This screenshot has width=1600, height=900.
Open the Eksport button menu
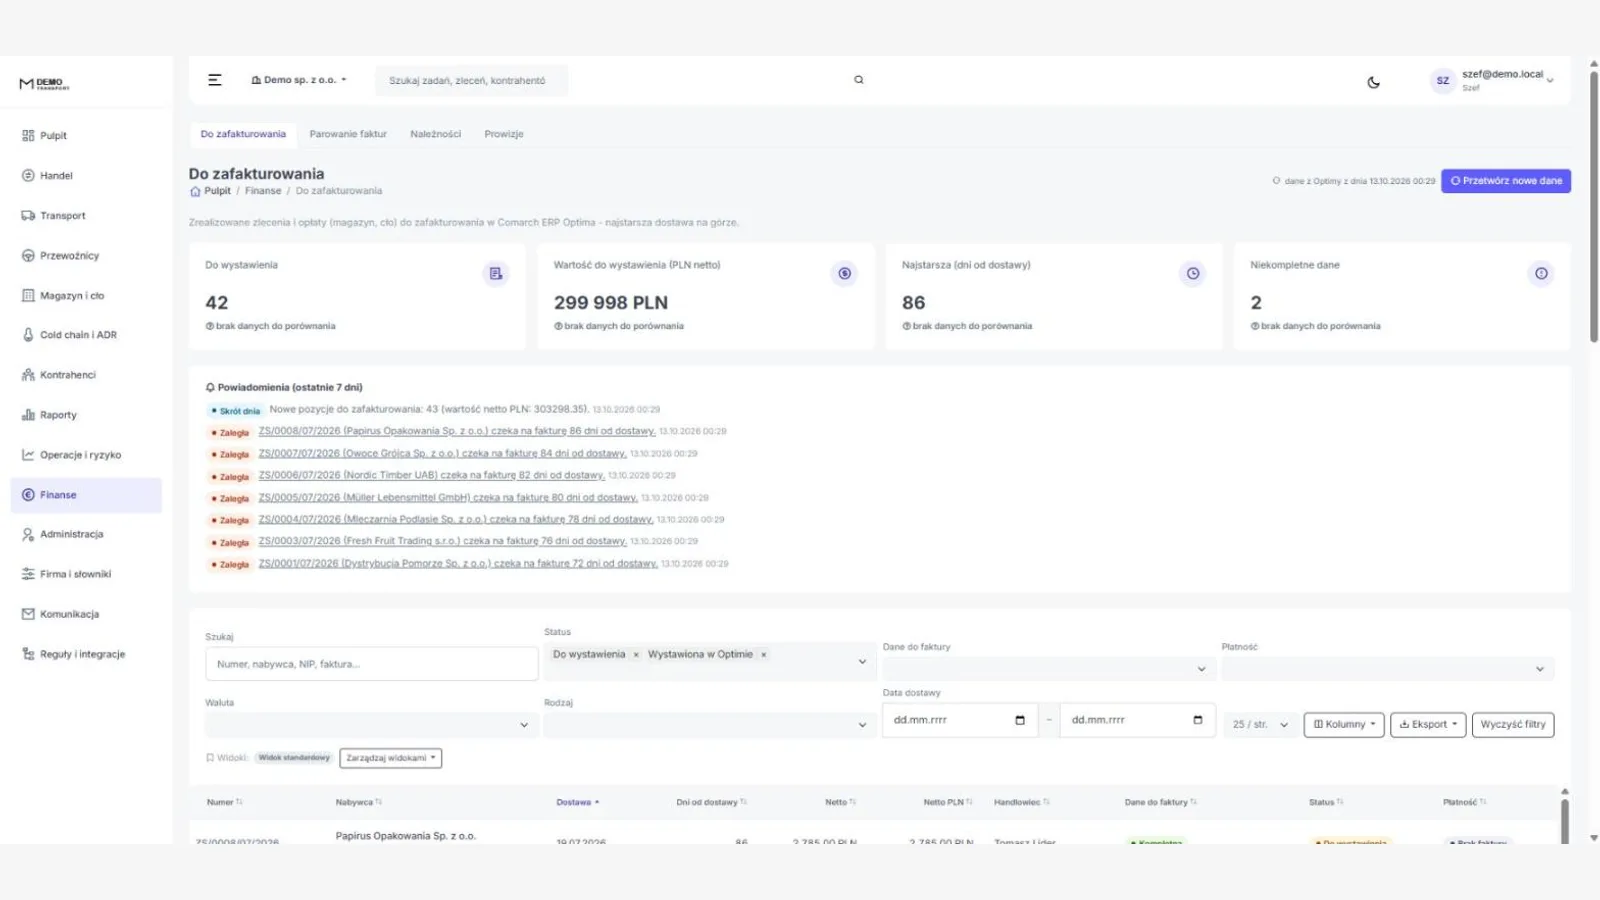[1428, 725]
